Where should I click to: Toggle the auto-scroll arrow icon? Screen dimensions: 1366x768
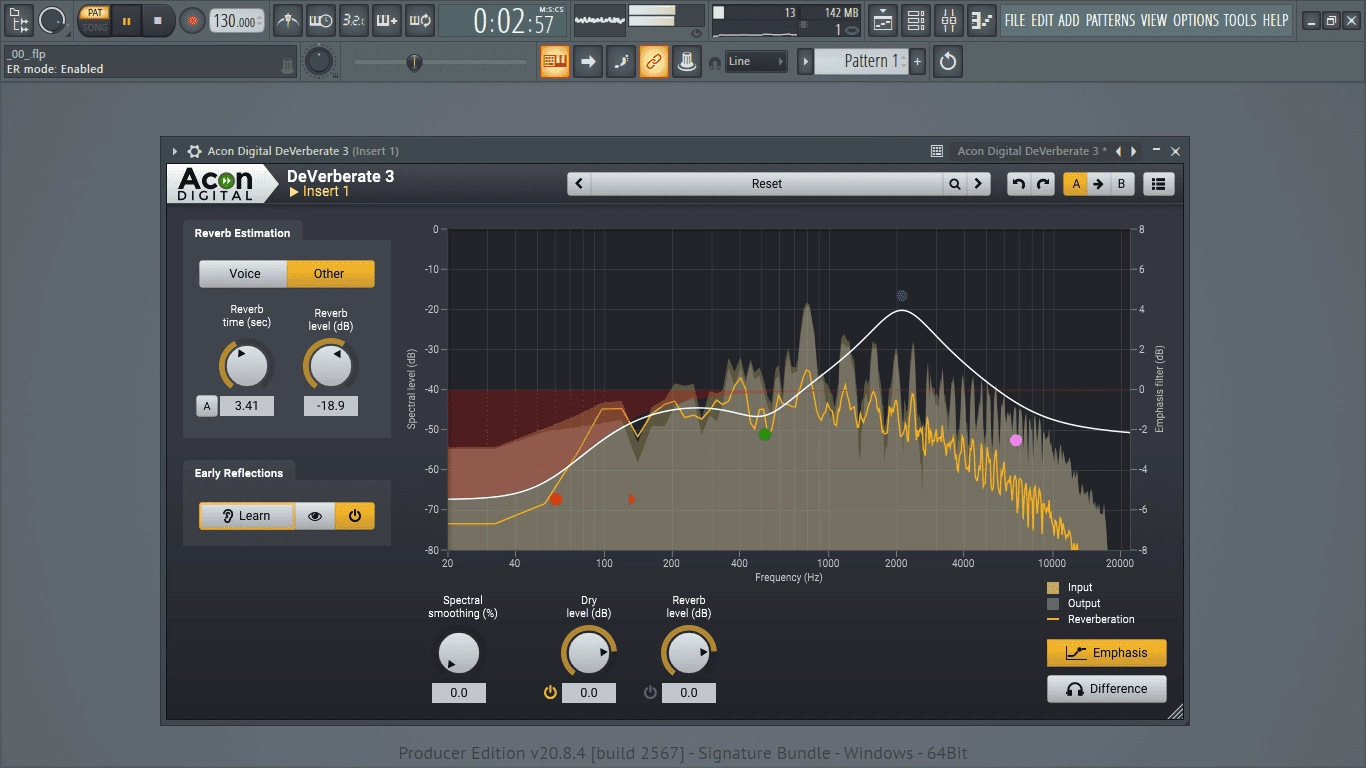tap(588, 62)
